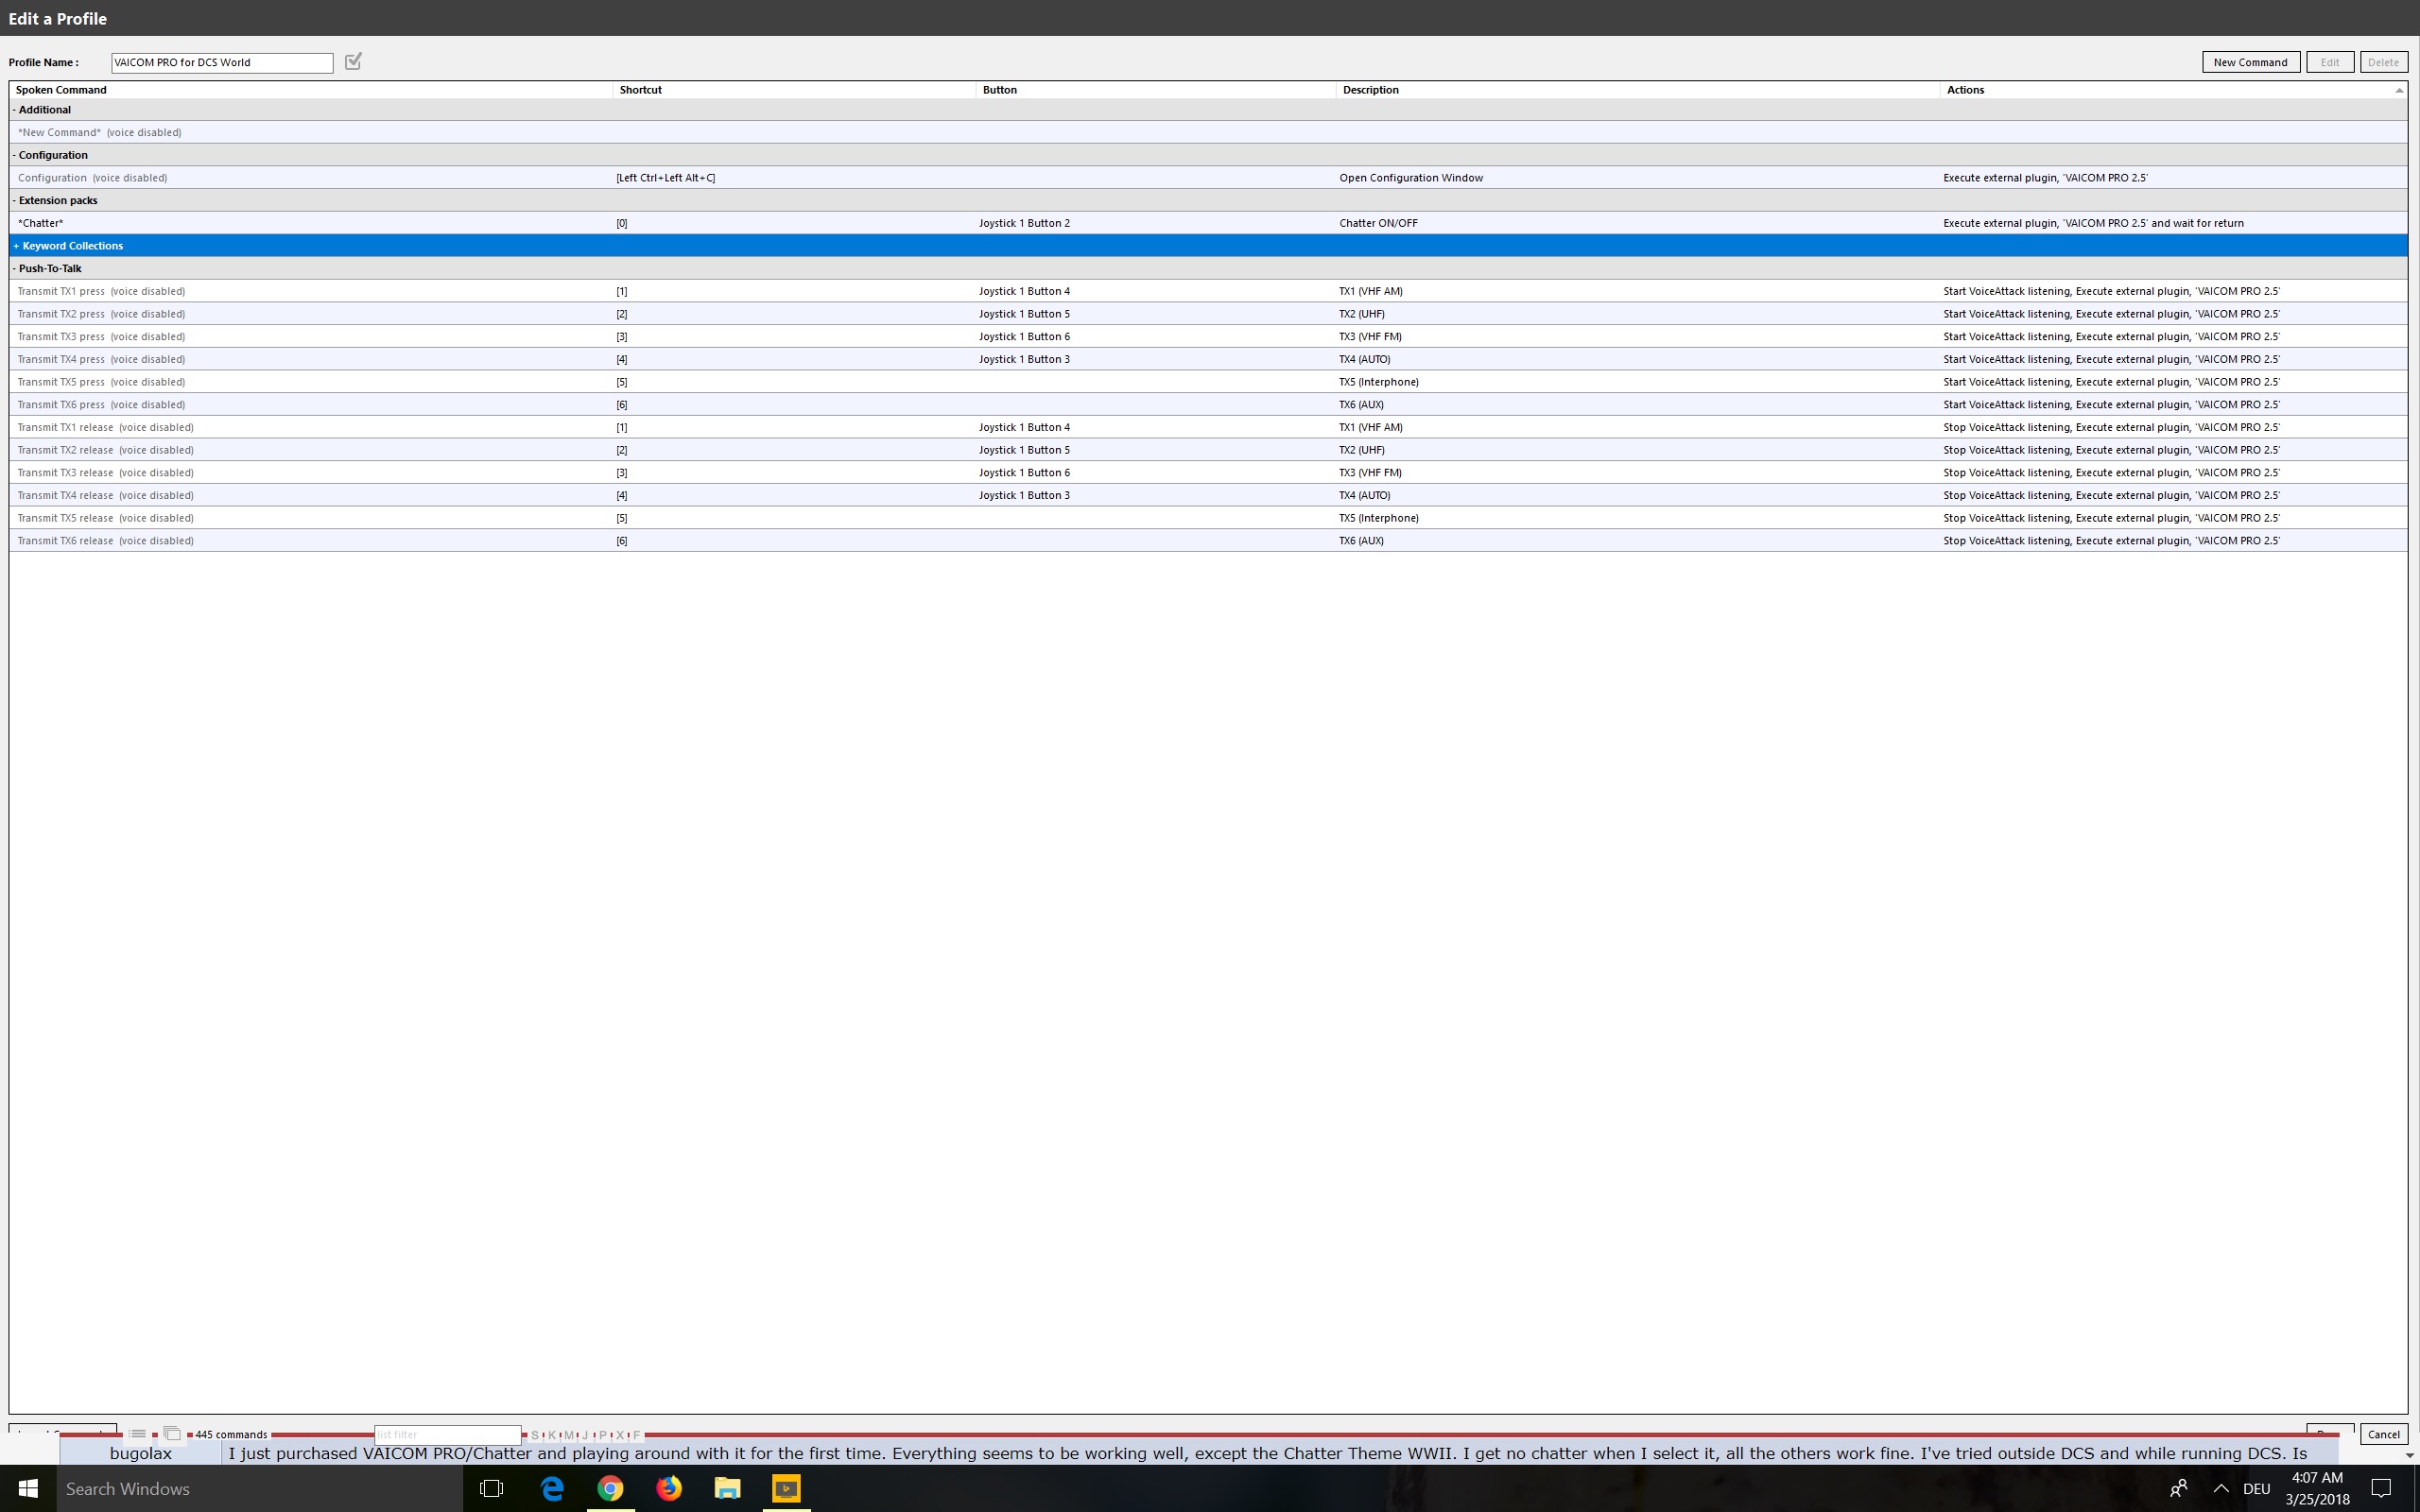Click the K filter letter beside list filter
Image resolution: width=2420 pixels, height=1512 pixels.
(x=552, y=1435)
